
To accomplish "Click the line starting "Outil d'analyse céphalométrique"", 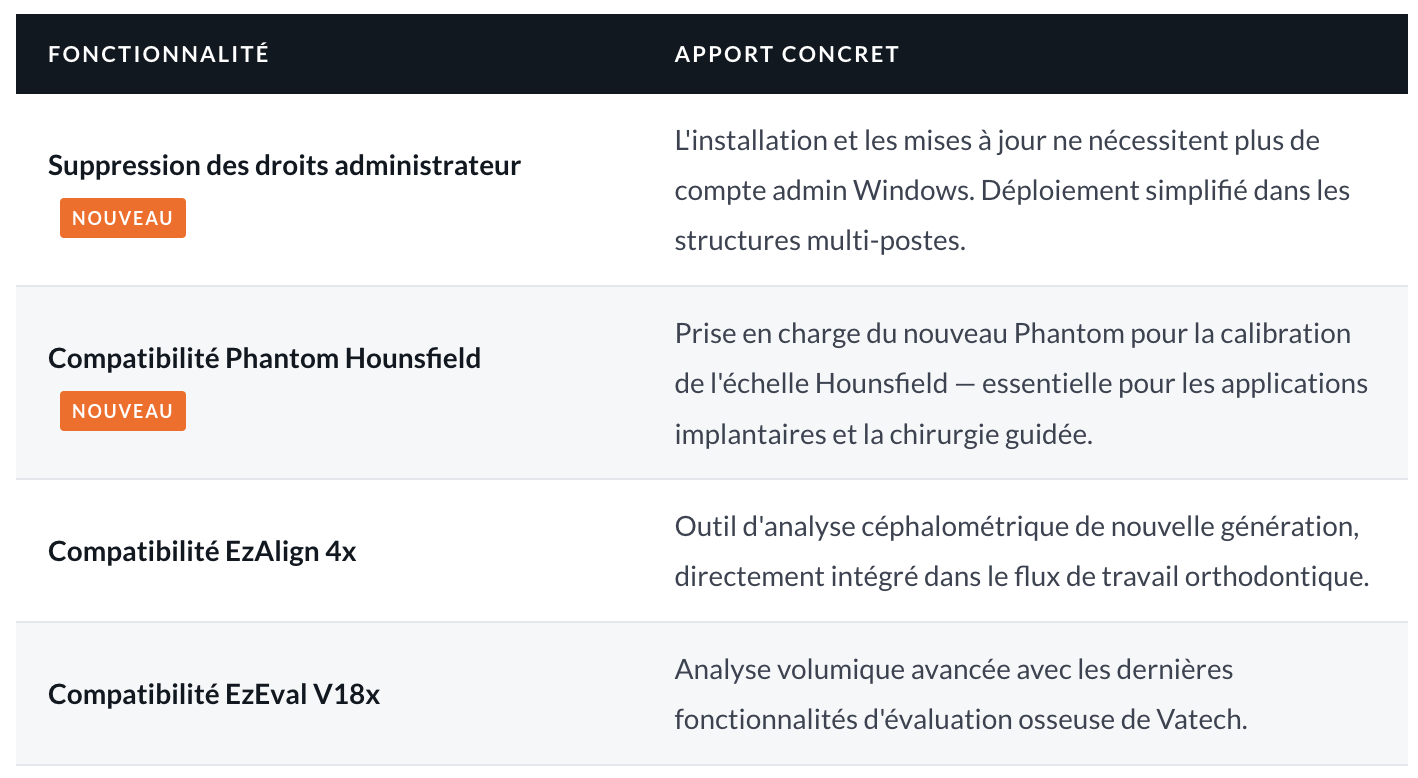I will coord(1016,526).
